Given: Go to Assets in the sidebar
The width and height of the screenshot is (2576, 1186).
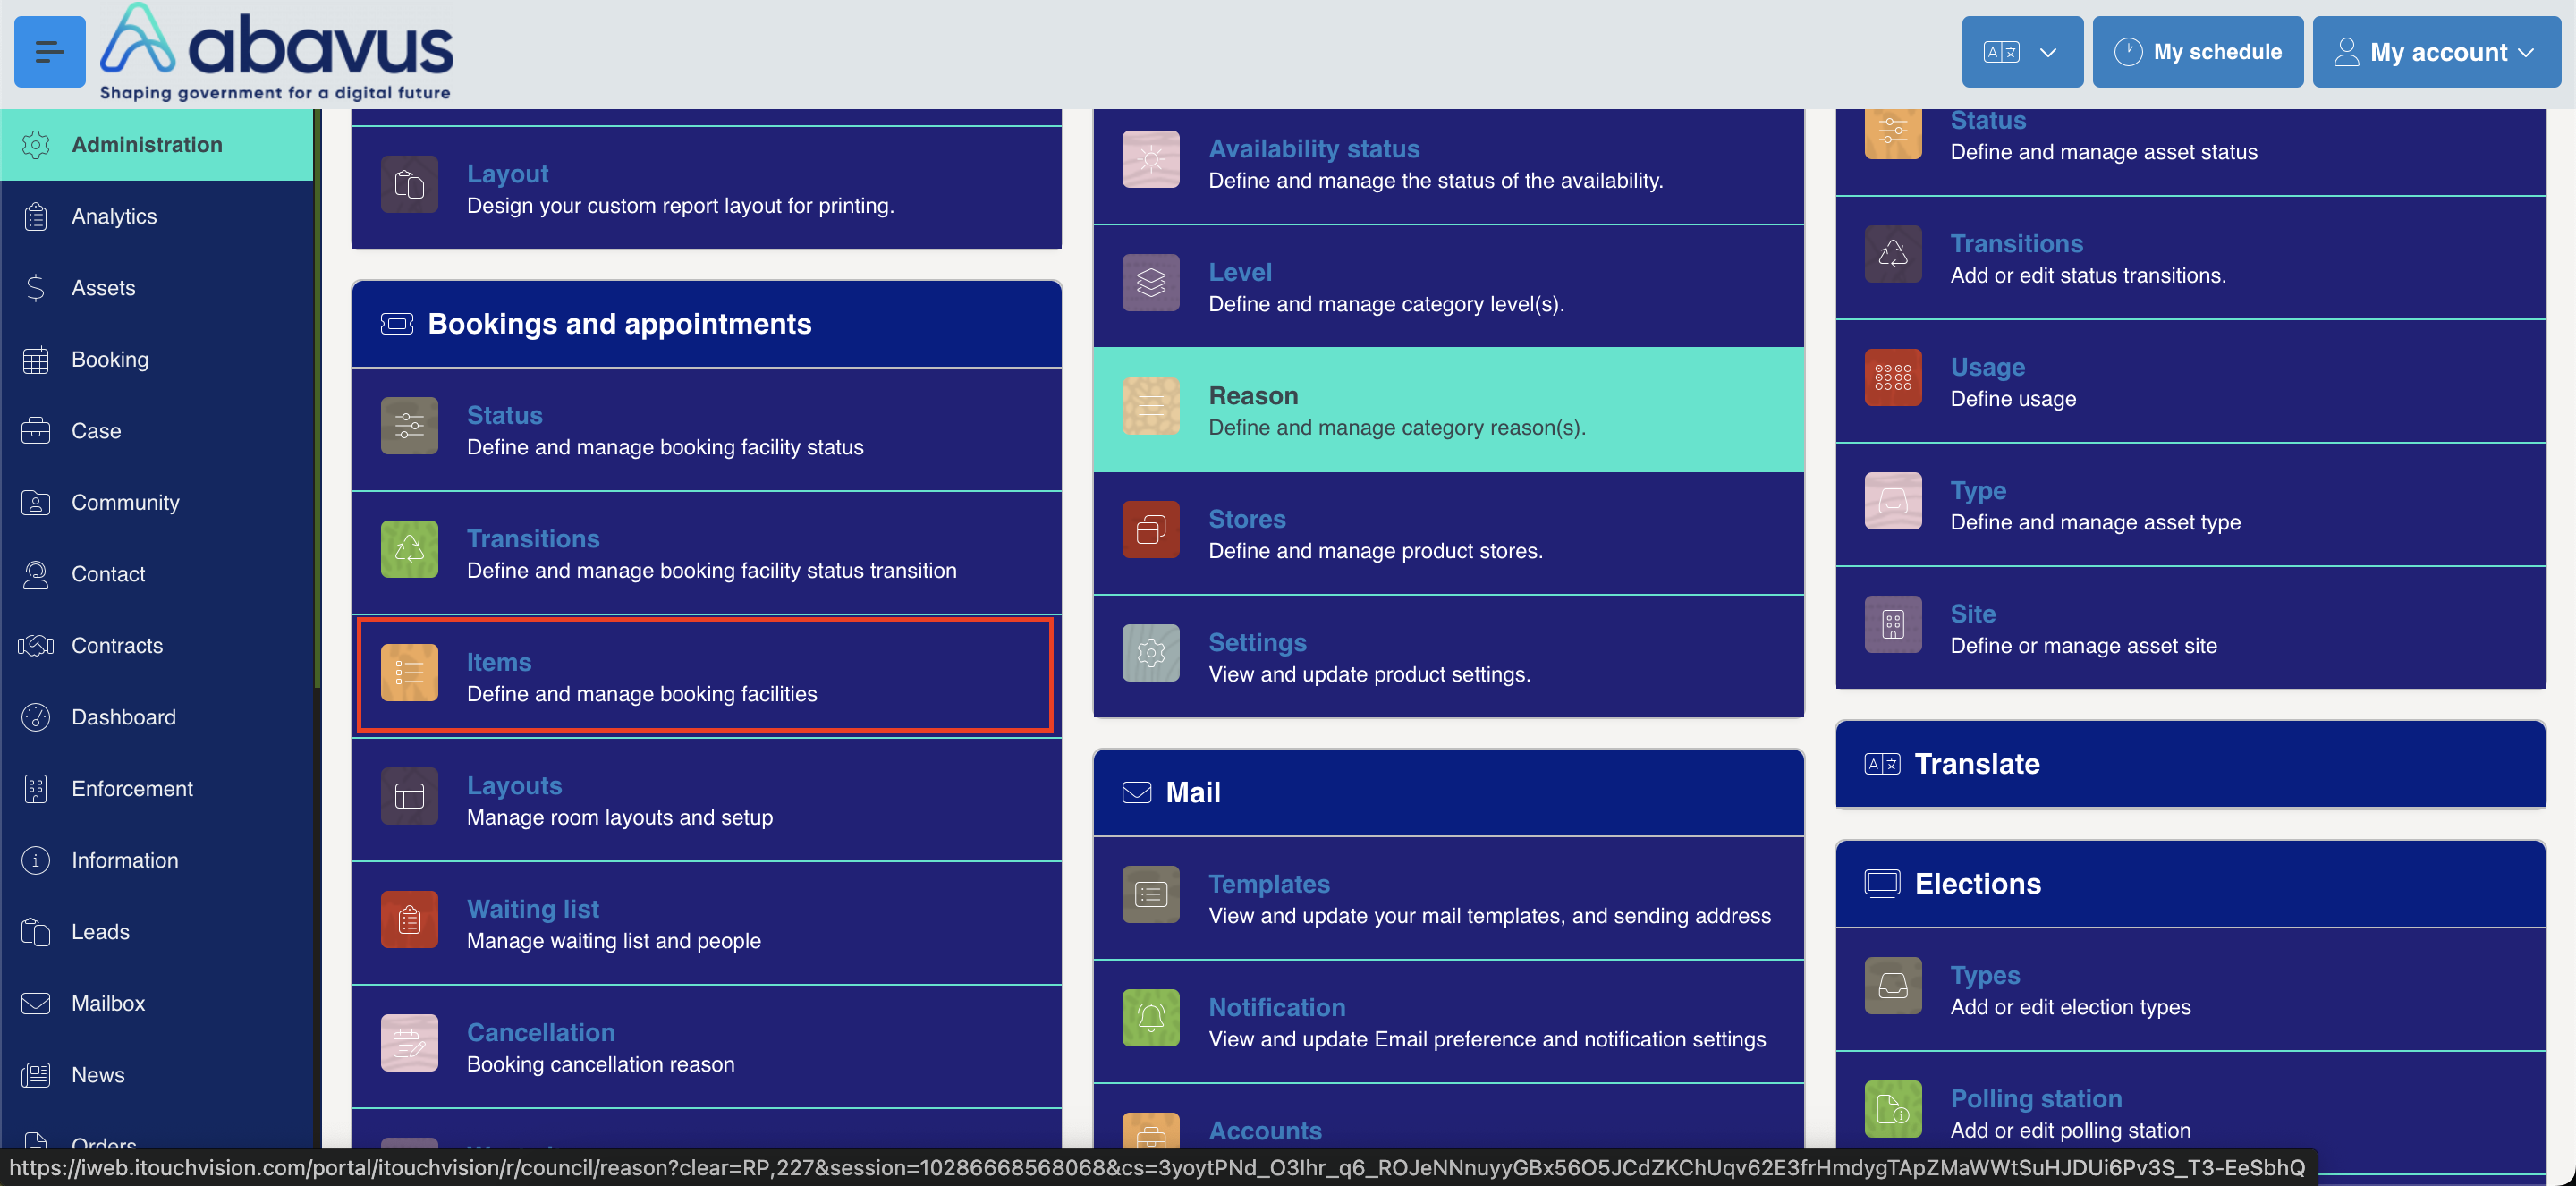Looking at the screenshot, I should pyautogui.click(x=157, y=288).
